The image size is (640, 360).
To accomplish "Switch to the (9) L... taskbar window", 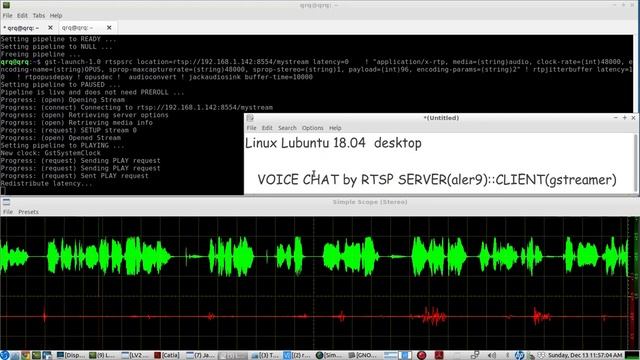I will pos(102,355).
